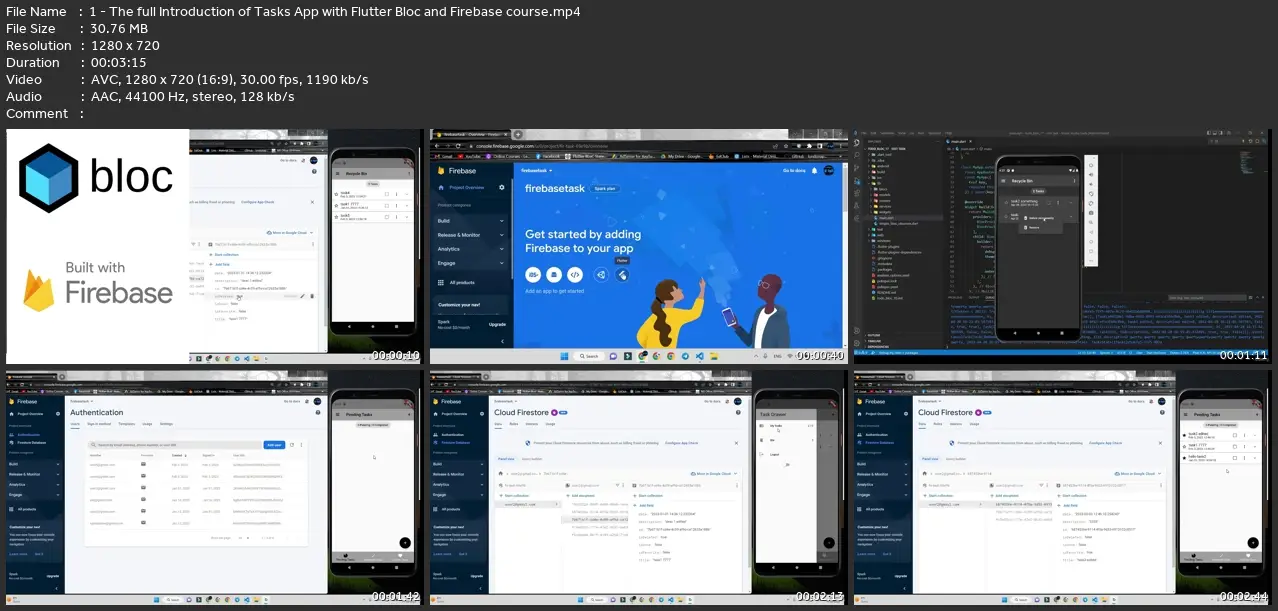1278x611 pixels.
Task: Click the Android app icon in 00:00:40 frame
Action: (x=554, y=275)
